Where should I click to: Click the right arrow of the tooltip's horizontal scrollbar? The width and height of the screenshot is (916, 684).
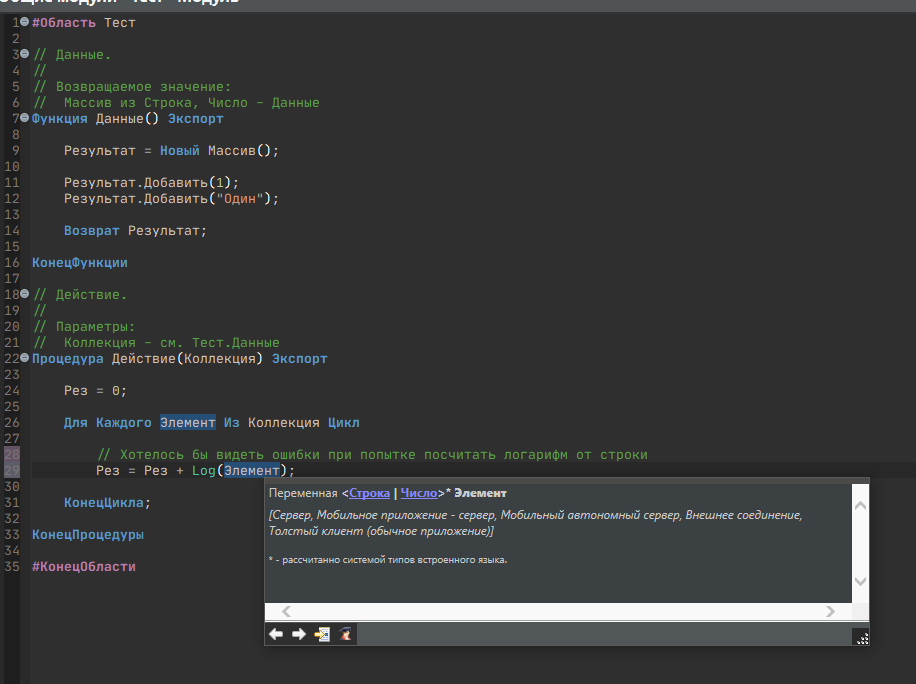[x=830, y=612]
